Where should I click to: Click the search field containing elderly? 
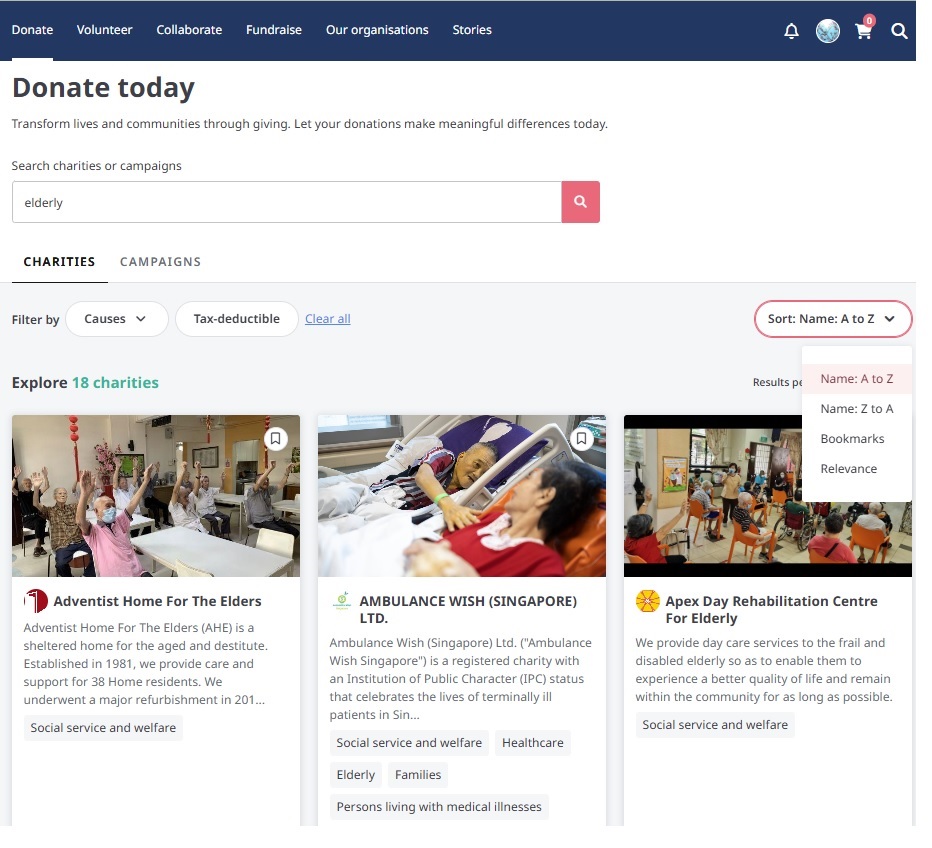(286, 202)
